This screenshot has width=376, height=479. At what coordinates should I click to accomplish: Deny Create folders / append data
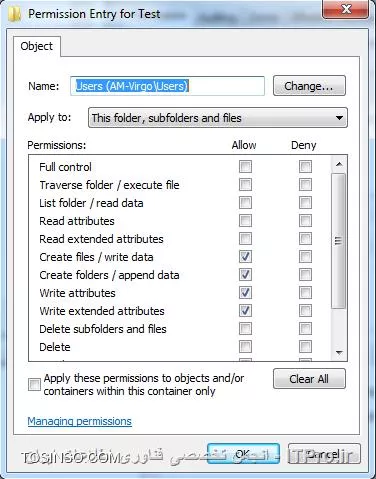305,275
